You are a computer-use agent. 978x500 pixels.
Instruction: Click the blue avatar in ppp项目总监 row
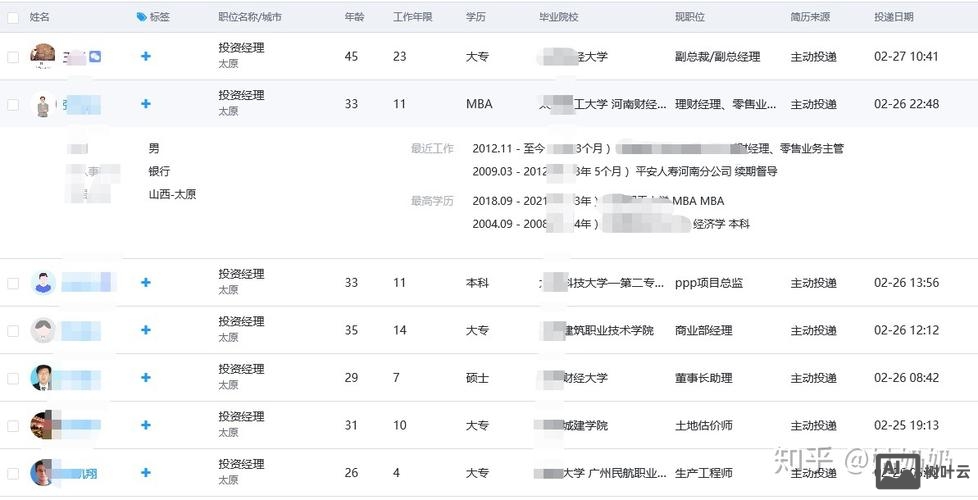coord(42,282)
